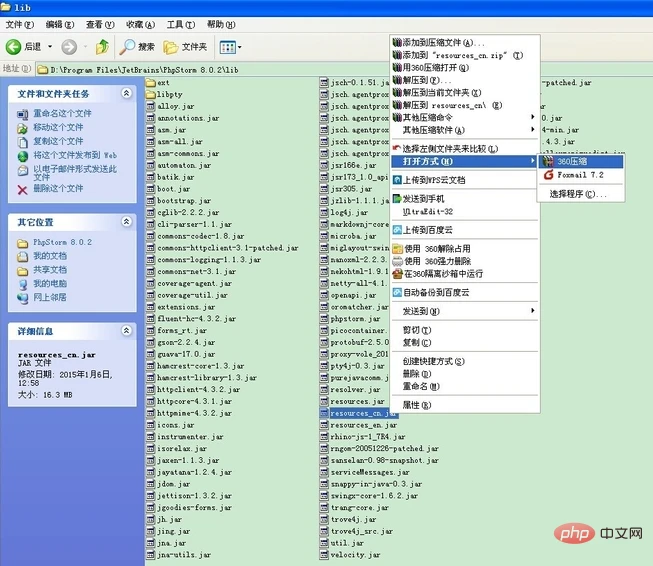
Task: Click 移动这个文件 task link
Action: 58,127
